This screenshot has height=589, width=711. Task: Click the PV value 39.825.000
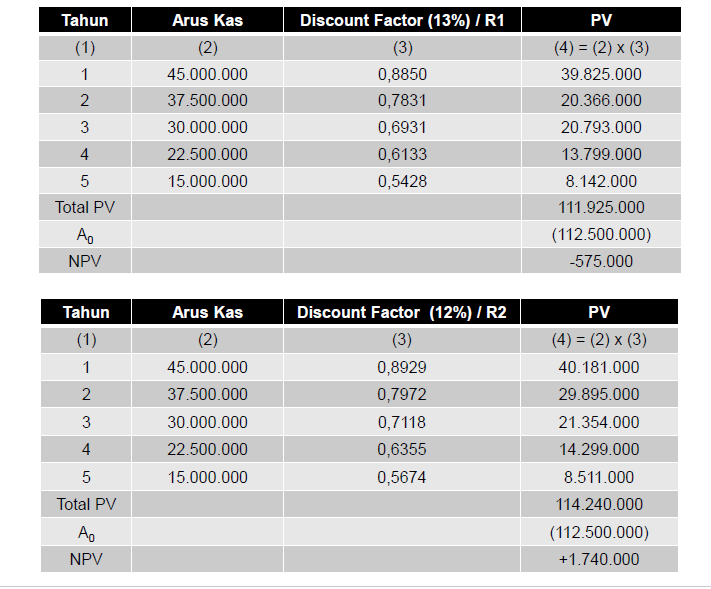tap(601, 74)
